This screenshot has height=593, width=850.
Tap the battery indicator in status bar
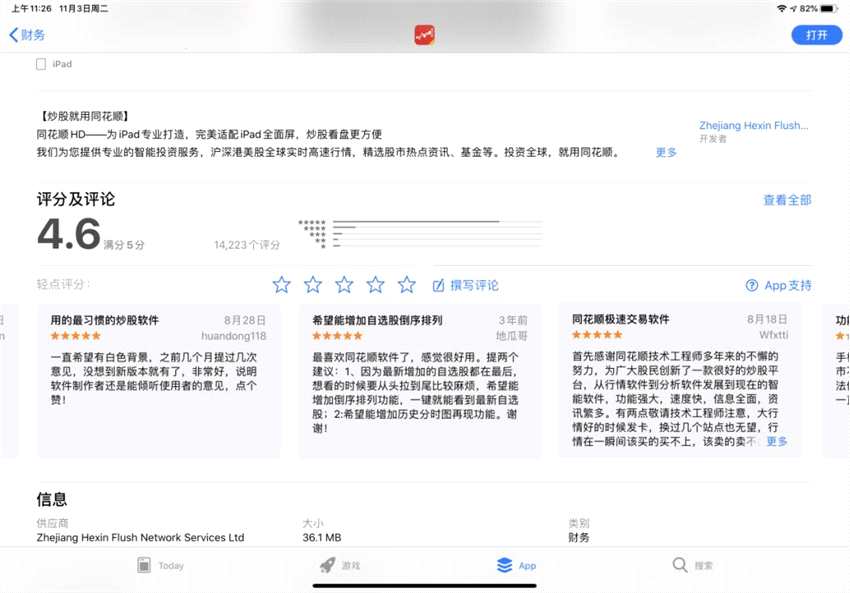click(829, 9)
